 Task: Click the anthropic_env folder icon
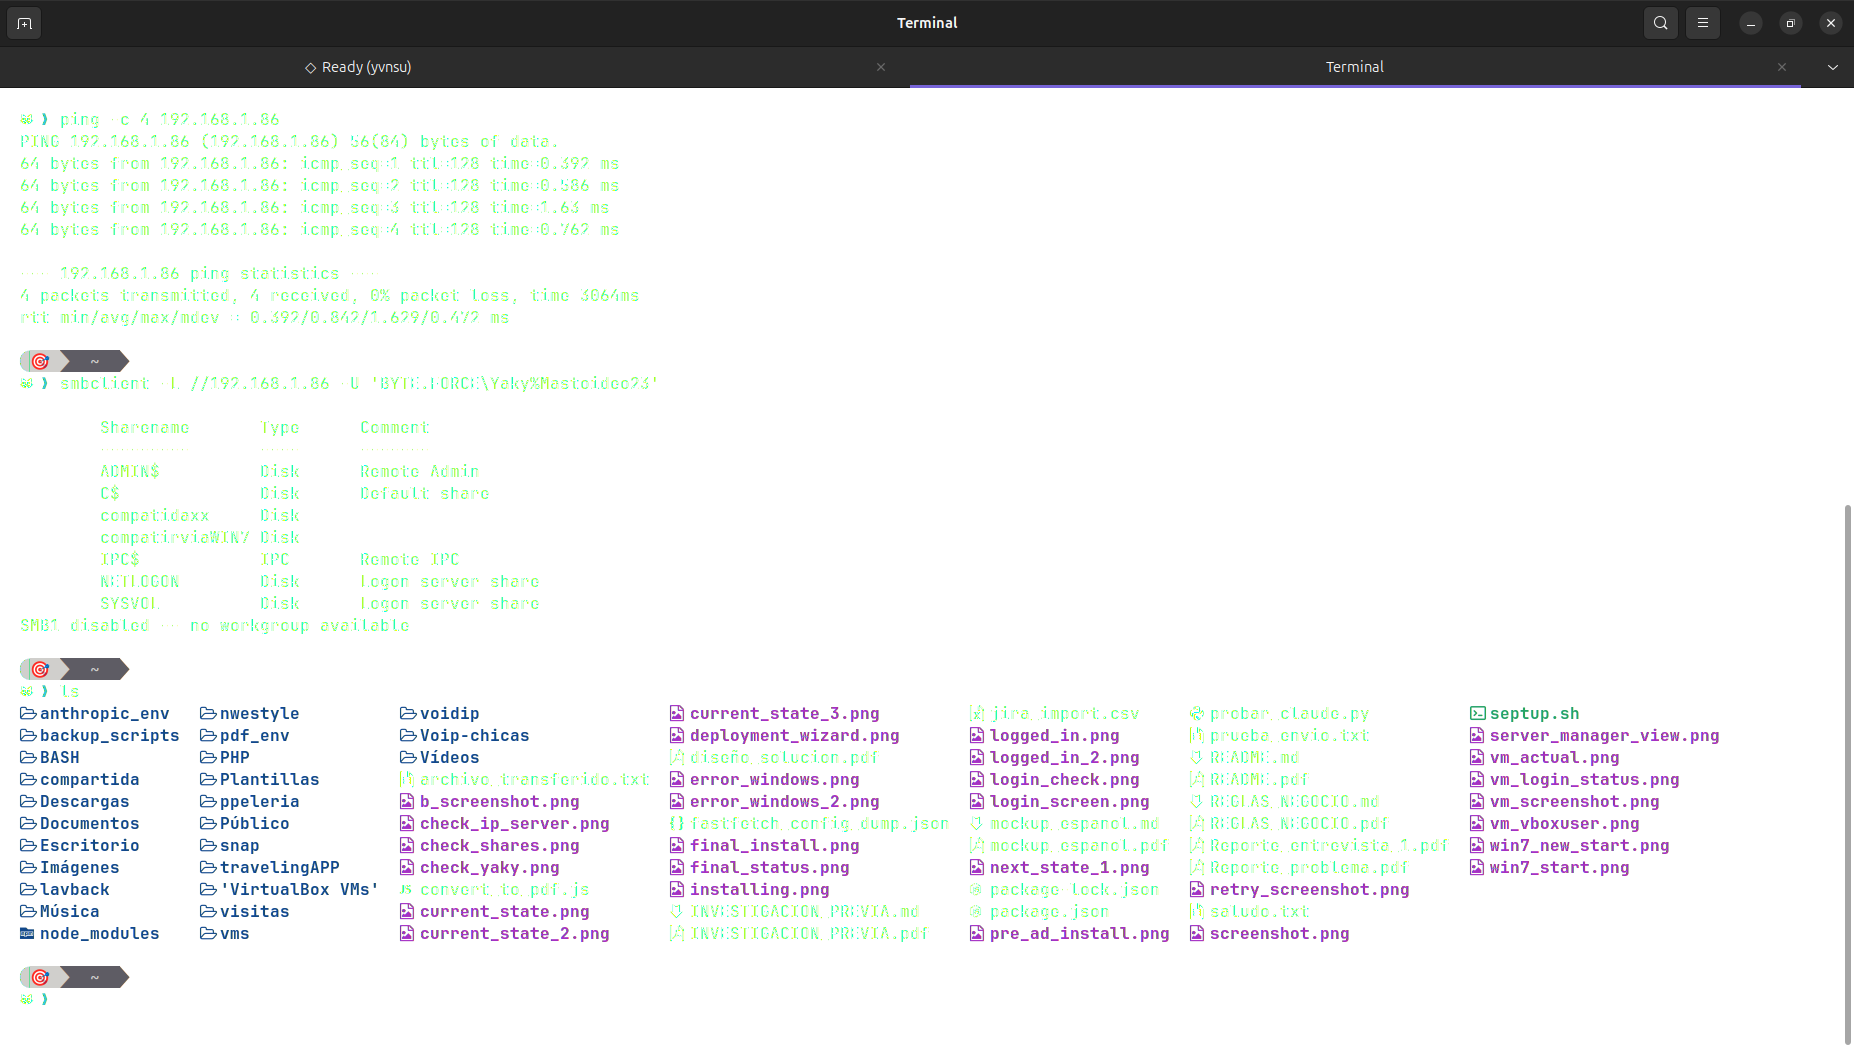[29, 713]
